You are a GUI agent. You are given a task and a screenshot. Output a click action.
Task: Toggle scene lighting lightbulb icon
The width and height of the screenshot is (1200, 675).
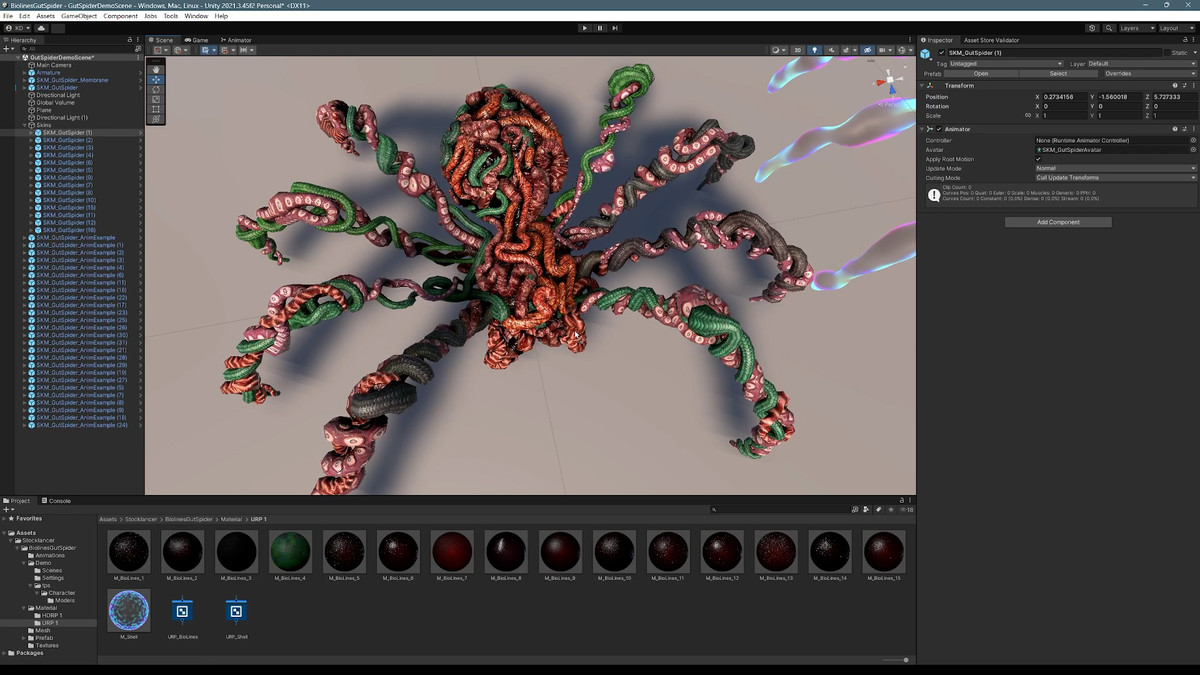pyautogui.click(x=814, y=50)
